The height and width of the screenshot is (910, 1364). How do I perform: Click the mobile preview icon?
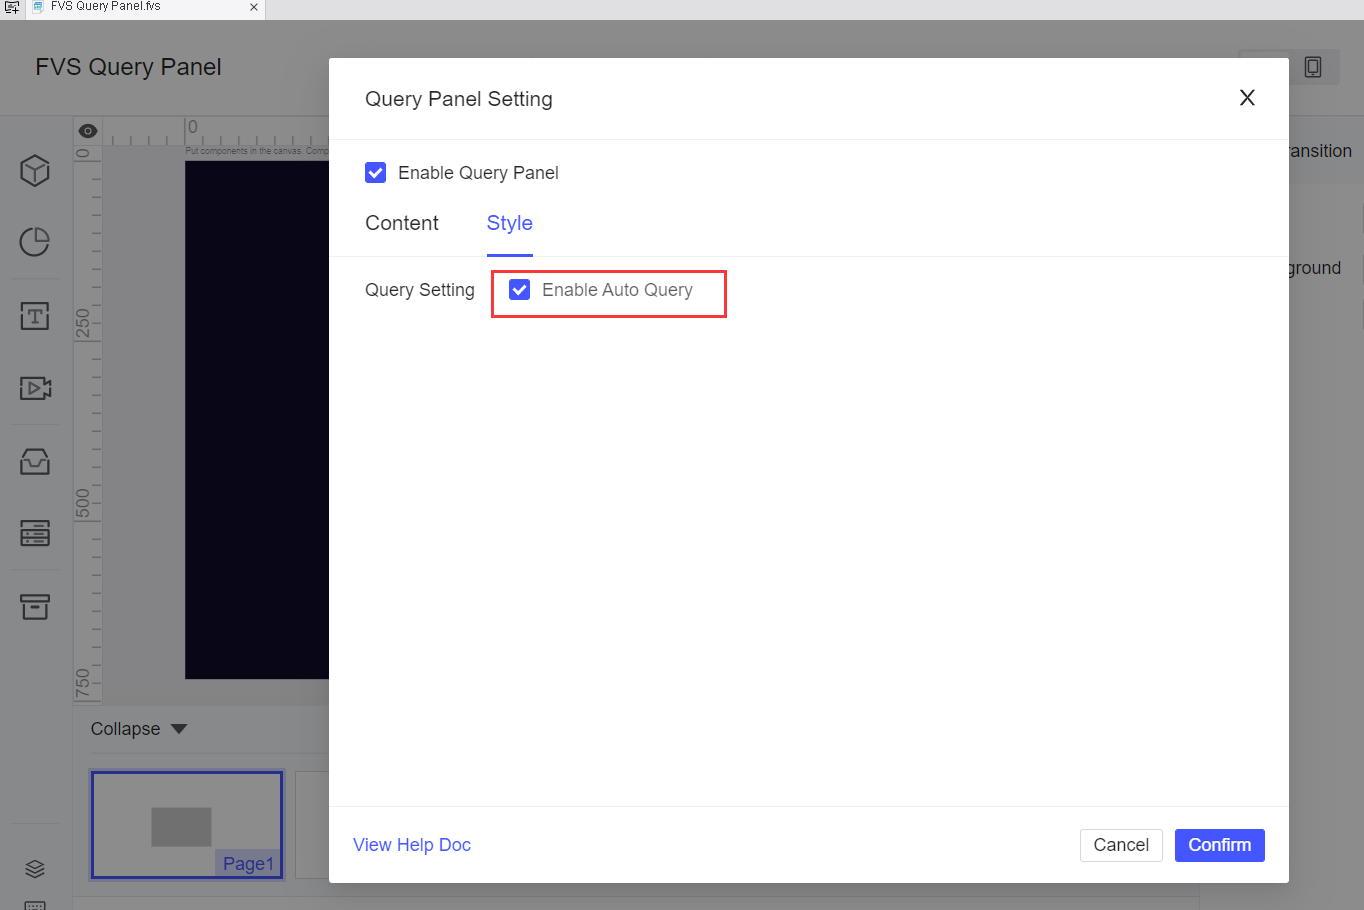(x=1312, y=66)
